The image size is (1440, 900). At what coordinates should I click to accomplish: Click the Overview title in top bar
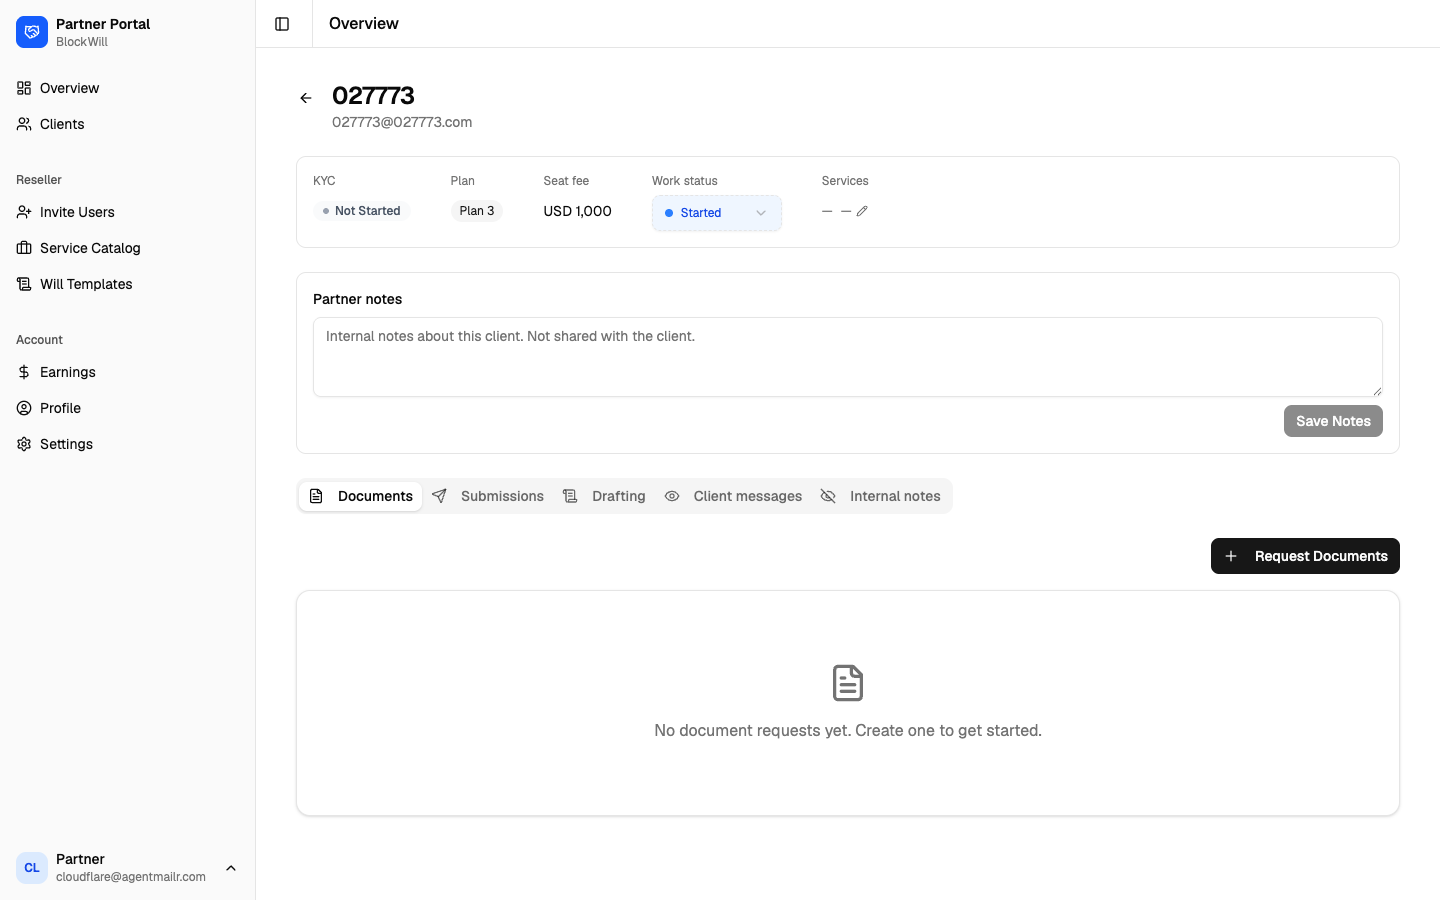pyautogui.click(x=364, y=23)
